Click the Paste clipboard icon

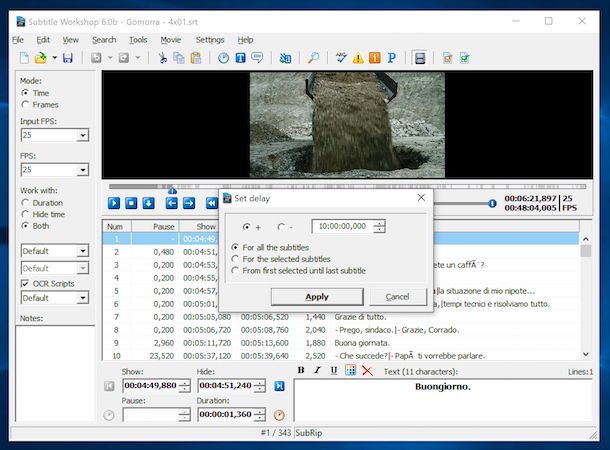coord(196,58)
